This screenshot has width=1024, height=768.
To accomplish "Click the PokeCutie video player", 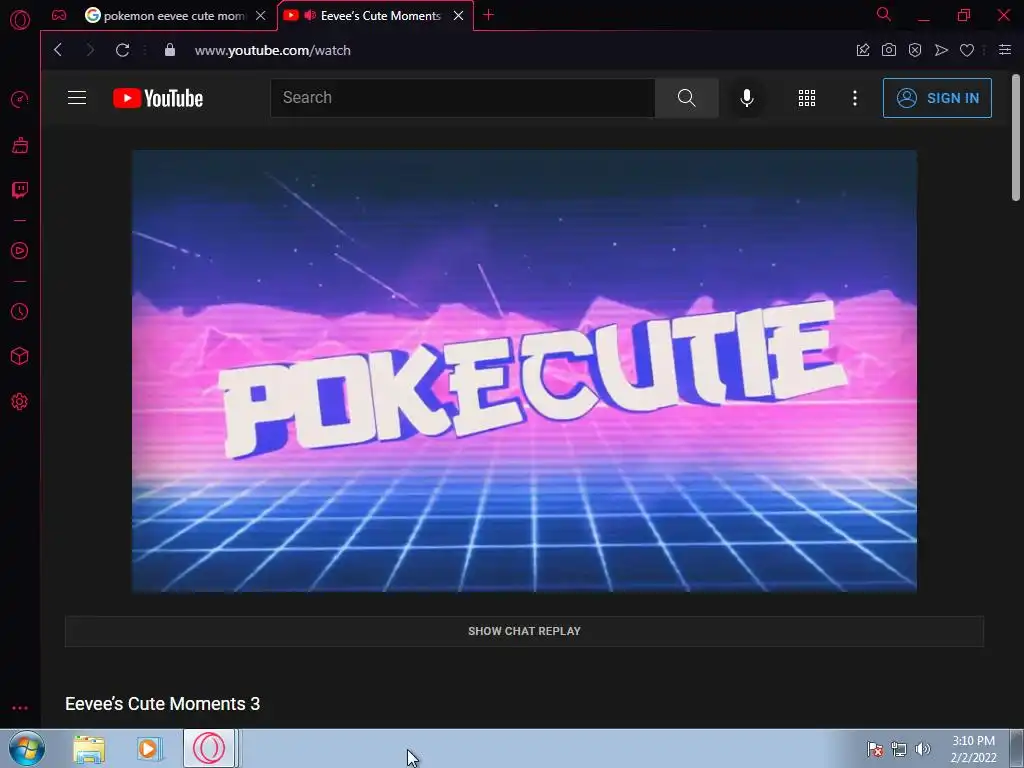I will point(524,371).
